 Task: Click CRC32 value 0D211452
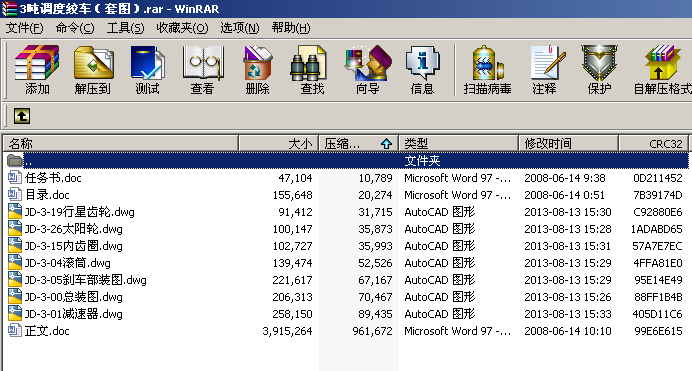(x=658, y=178)
